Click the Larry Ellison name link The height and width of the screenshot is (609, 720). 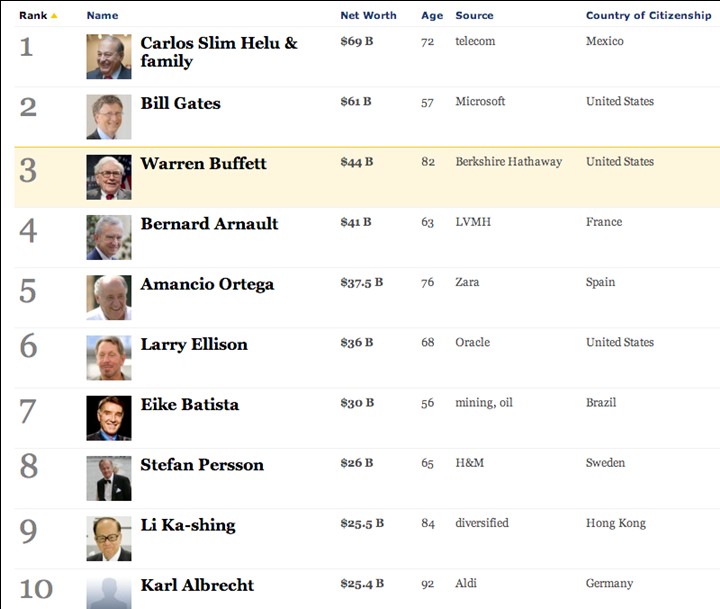(194, 345)
